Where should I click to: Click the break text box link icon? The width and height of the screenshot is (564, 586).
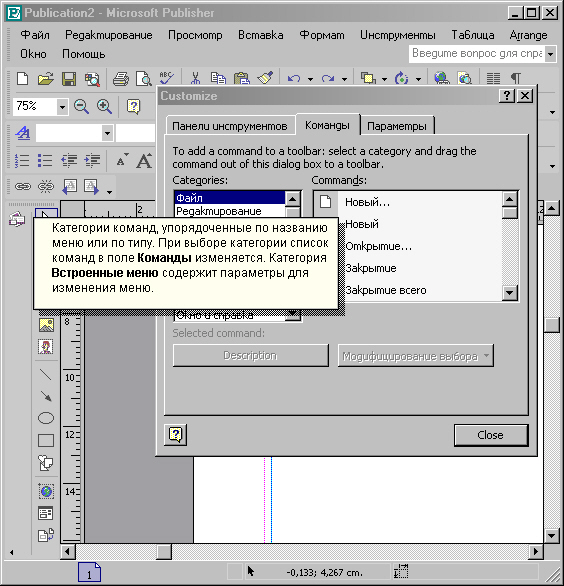pyautogui.click(x=46, y=186)
